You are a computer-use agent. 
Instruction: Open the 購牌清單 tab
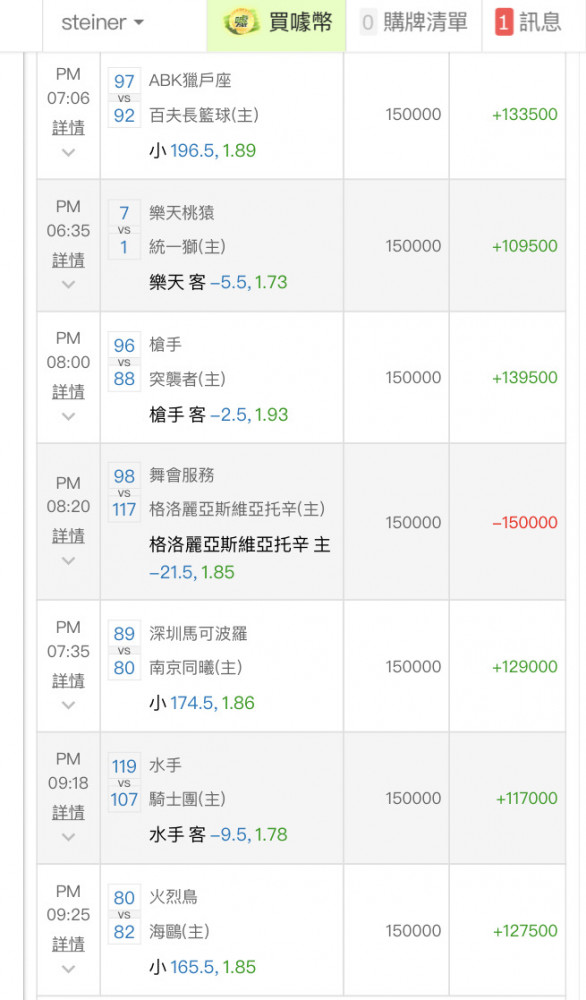point(413,23)
